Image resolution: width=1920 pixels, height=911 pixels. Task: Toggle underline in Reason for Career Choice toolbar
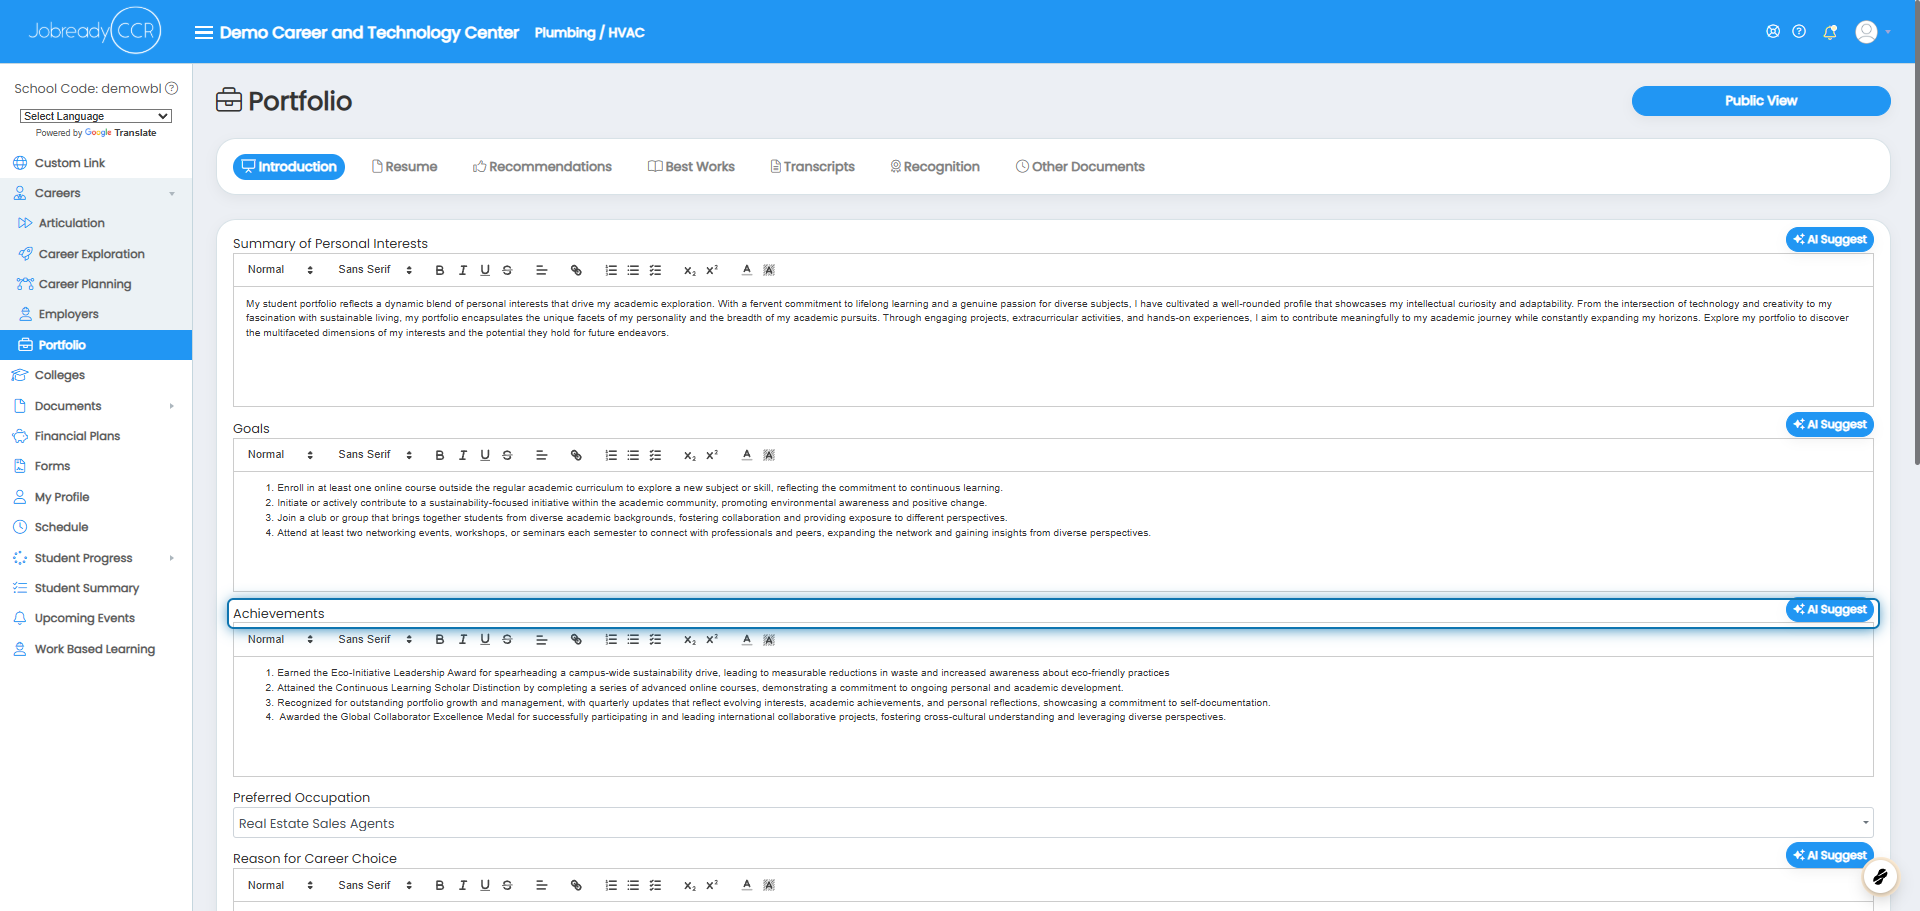[x=485, y=885]
